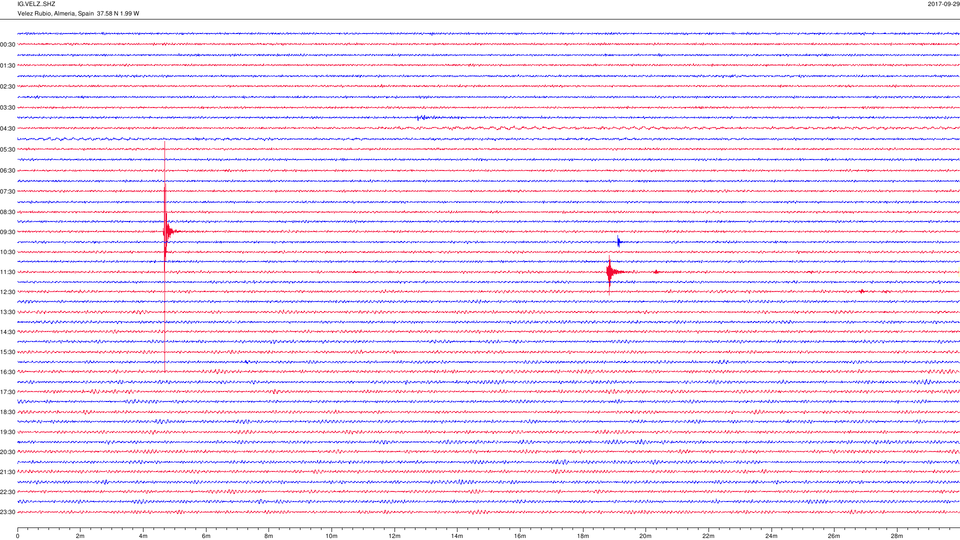Select the 12:30 time label
Image resolution: width=960 pixels, height=540 pixels.
click(x=8, y=292)
